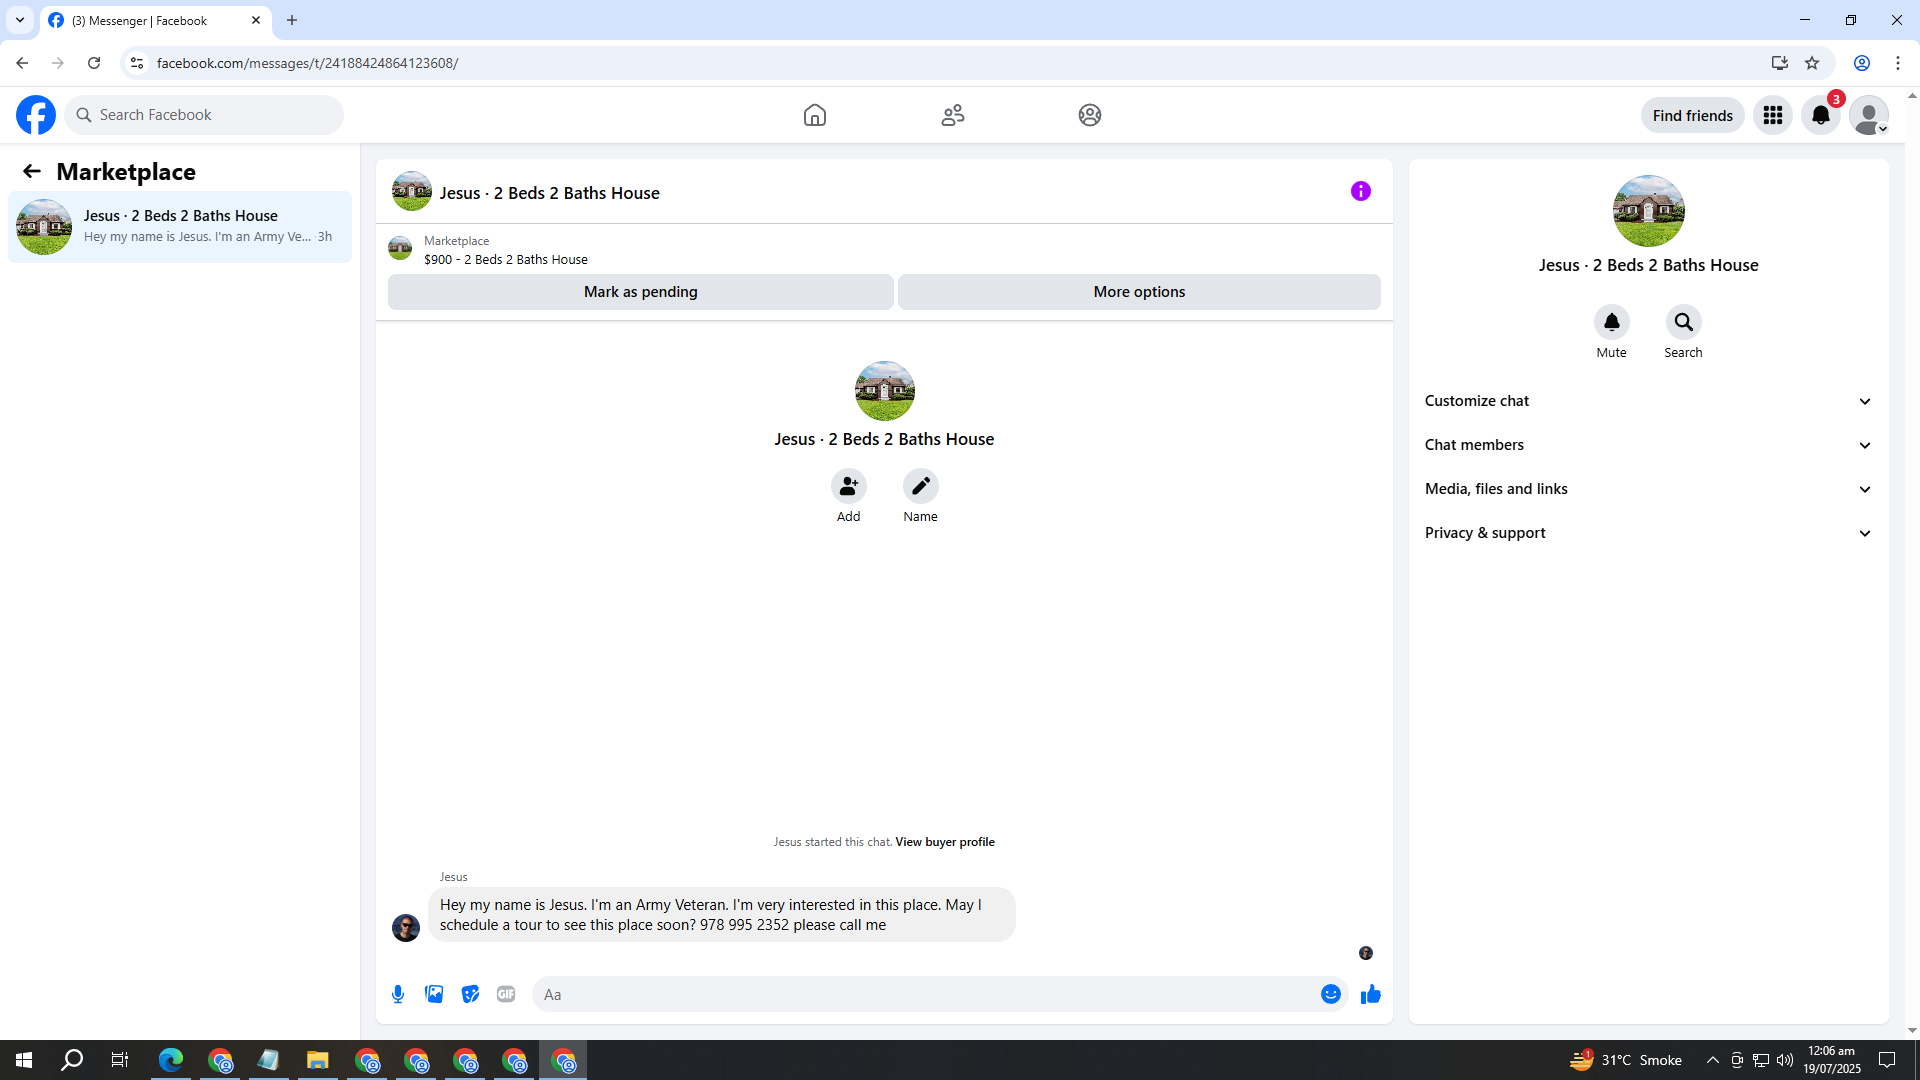Mute this conversation with the bell
Viewport: 1920px width, 1080px height.
pos(1611,322)
